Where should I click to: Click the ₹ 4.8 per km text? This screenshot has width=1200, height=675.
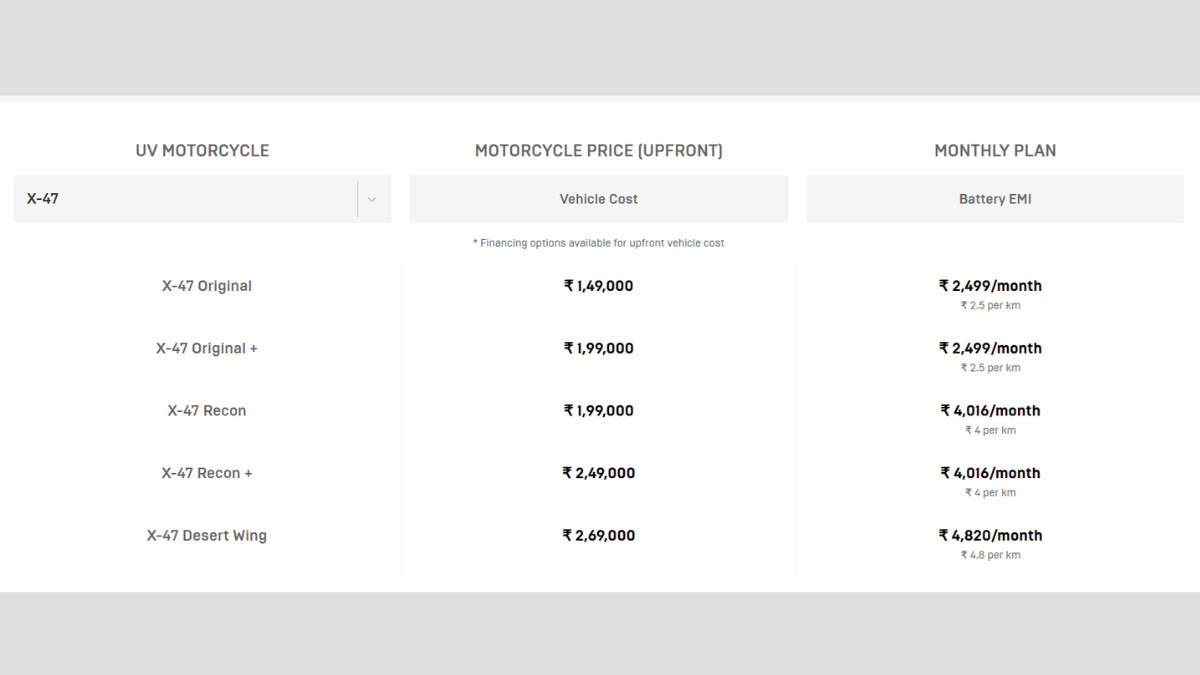(990, 555)
